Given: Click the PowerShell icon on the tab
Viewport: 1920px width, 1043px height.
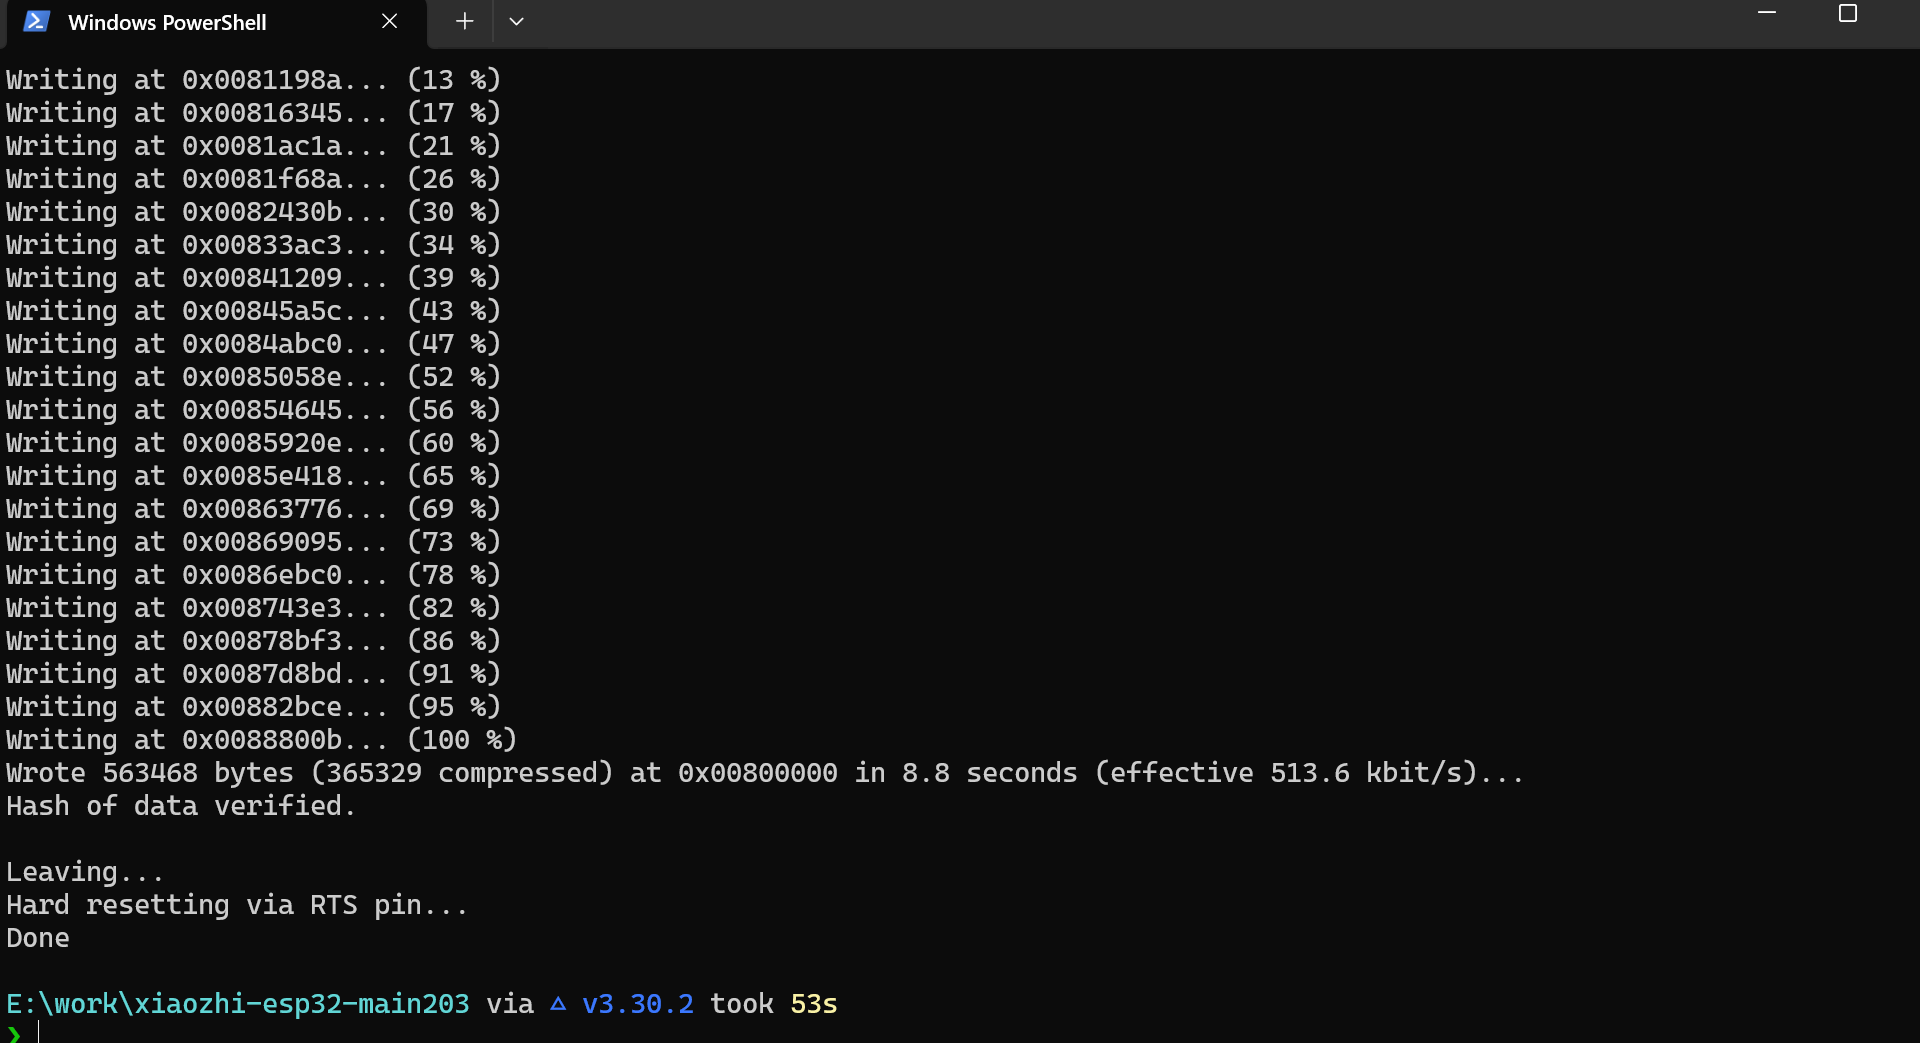Looking at the screenshot, I should point(37,22).
